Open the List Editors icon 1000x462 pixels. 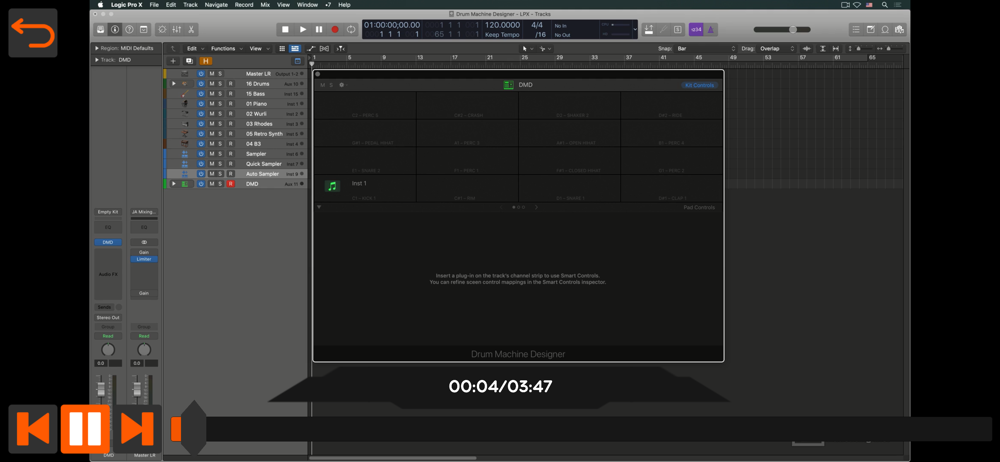(x=857, y=29)
